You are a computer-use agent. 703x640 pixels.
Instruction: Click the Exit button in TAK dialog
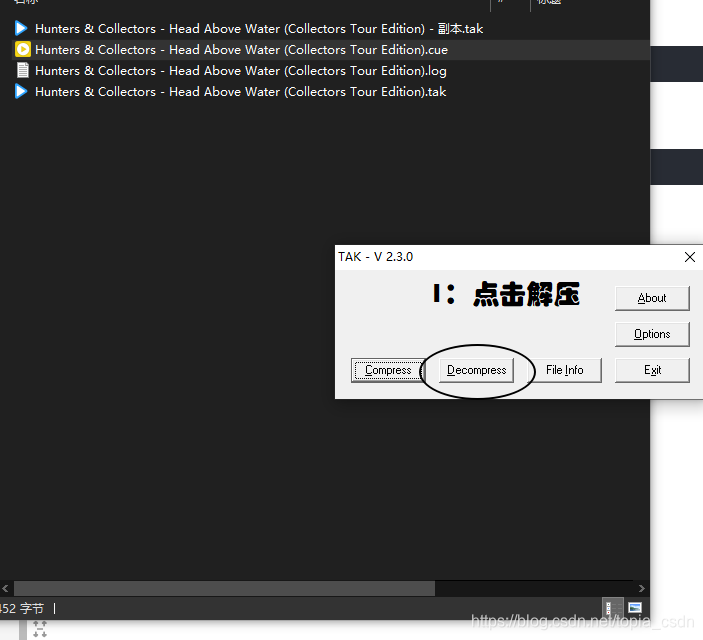tap(652, 370)
